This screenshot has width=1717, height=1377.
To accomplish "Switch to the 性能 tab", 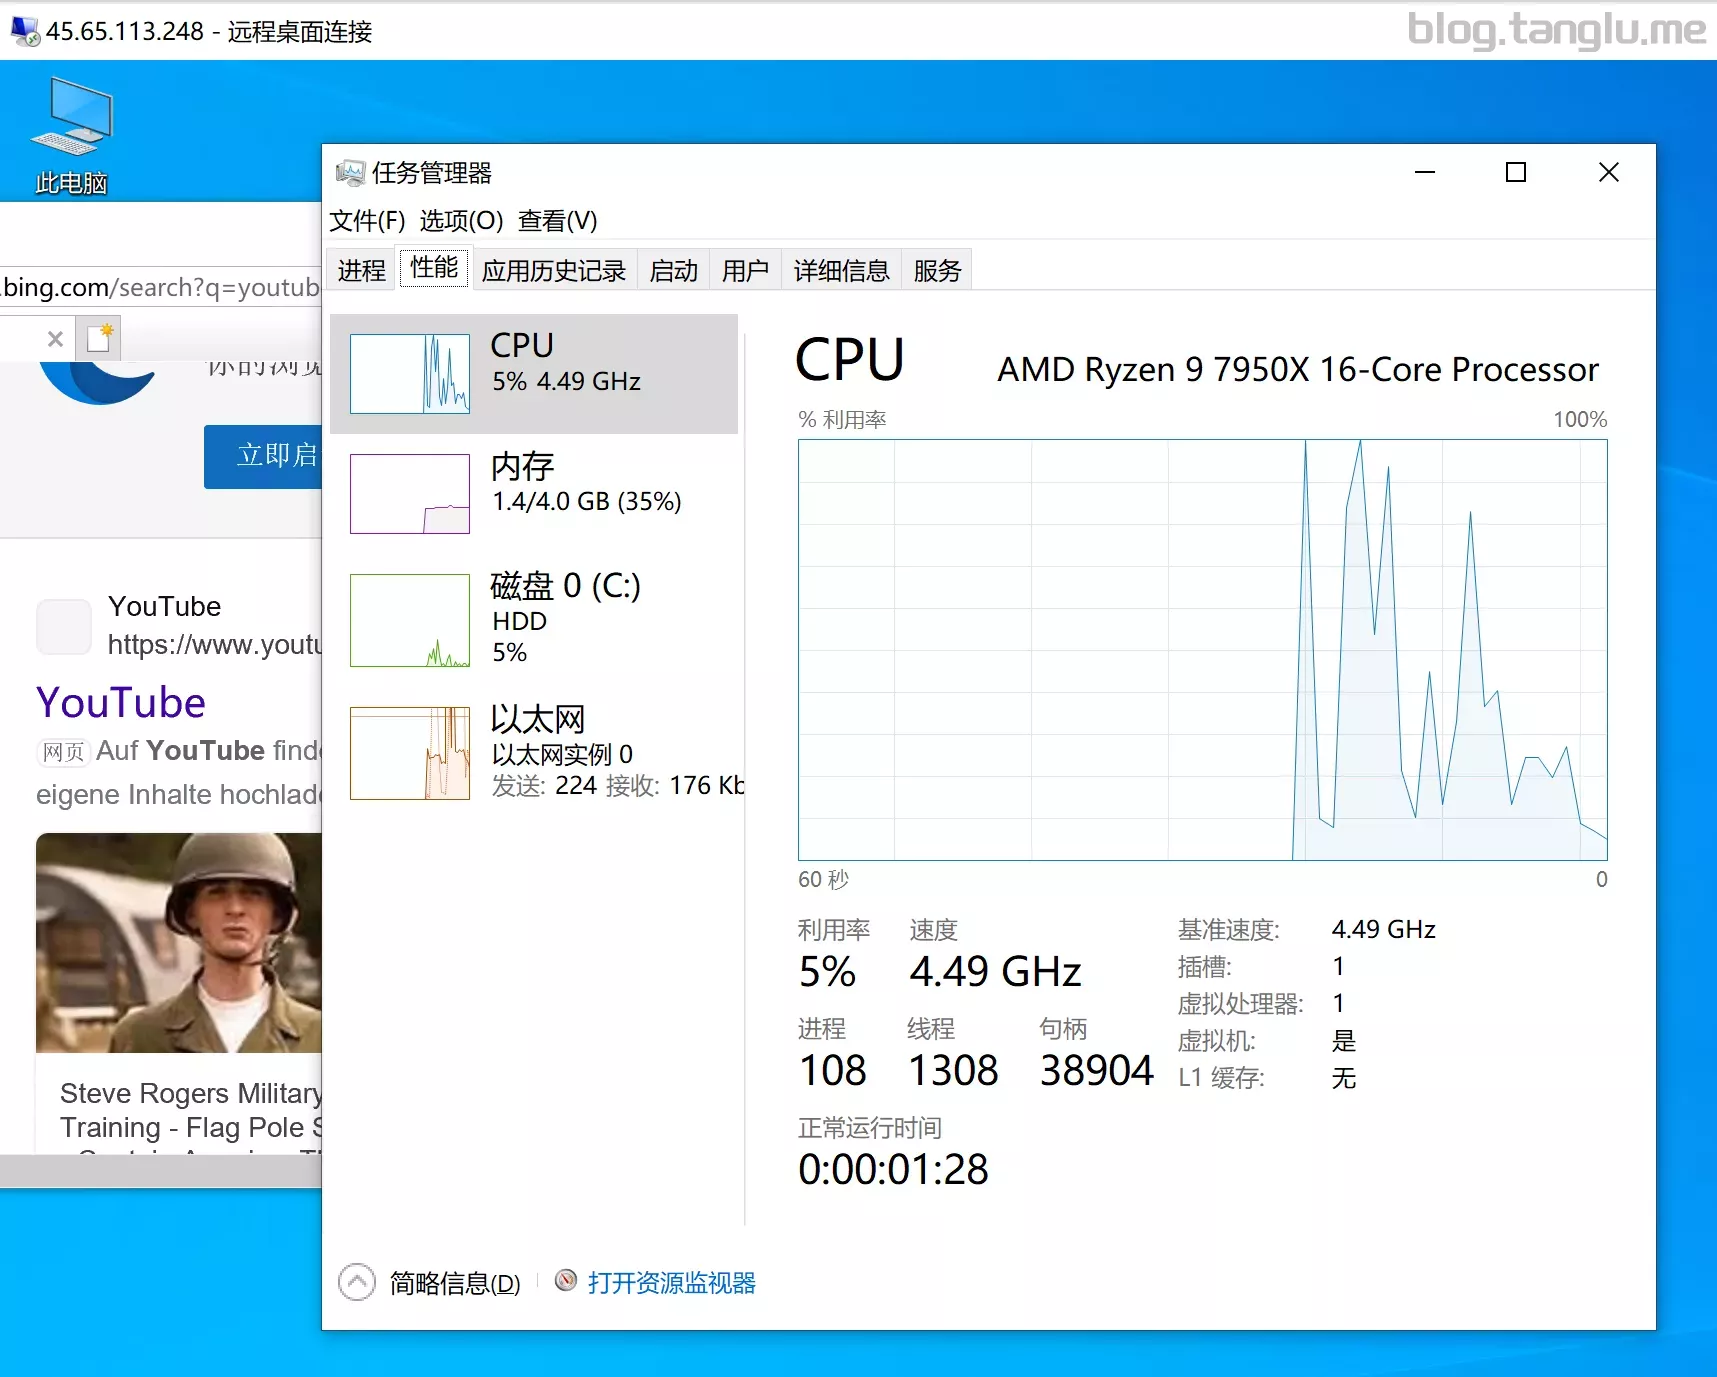I will (434, 267).
